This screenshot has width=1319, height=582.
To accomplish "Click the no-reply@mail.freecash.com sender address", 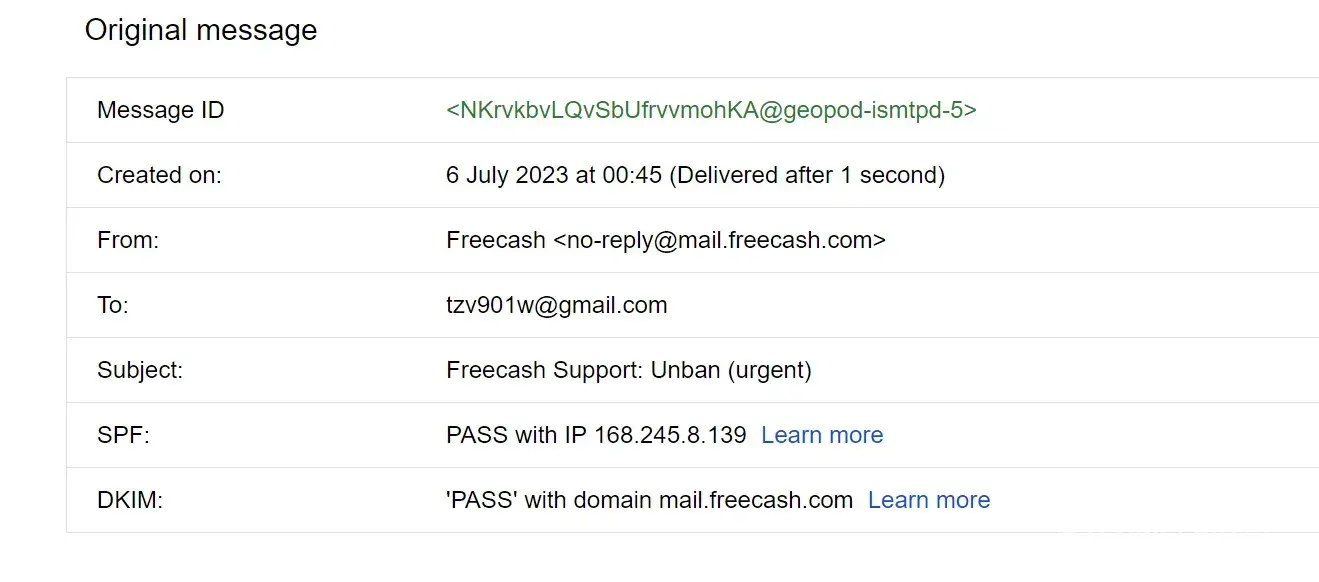I will (719, 240).
